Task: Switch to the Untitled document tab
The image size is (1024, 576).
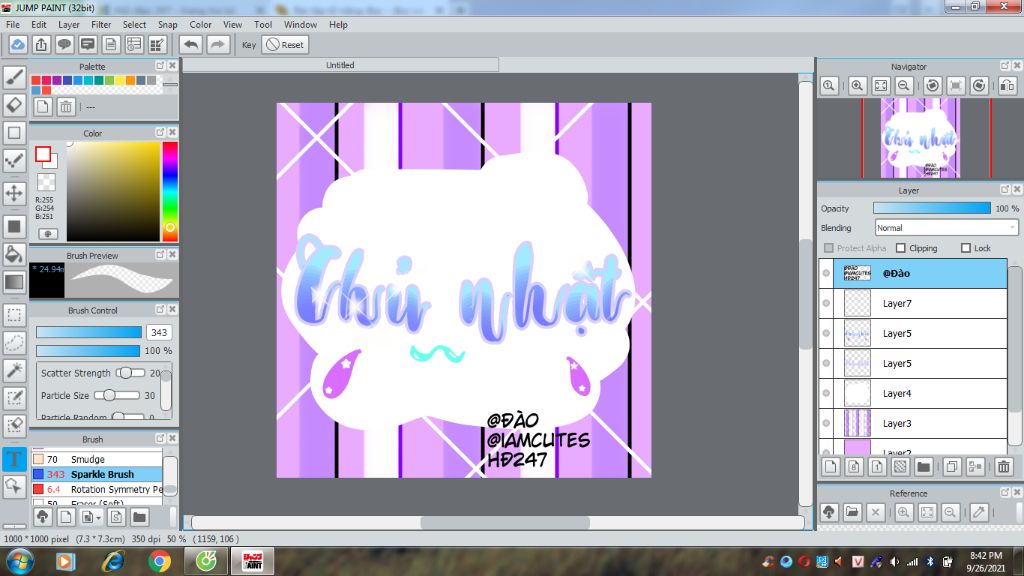Action: [340, 65]
